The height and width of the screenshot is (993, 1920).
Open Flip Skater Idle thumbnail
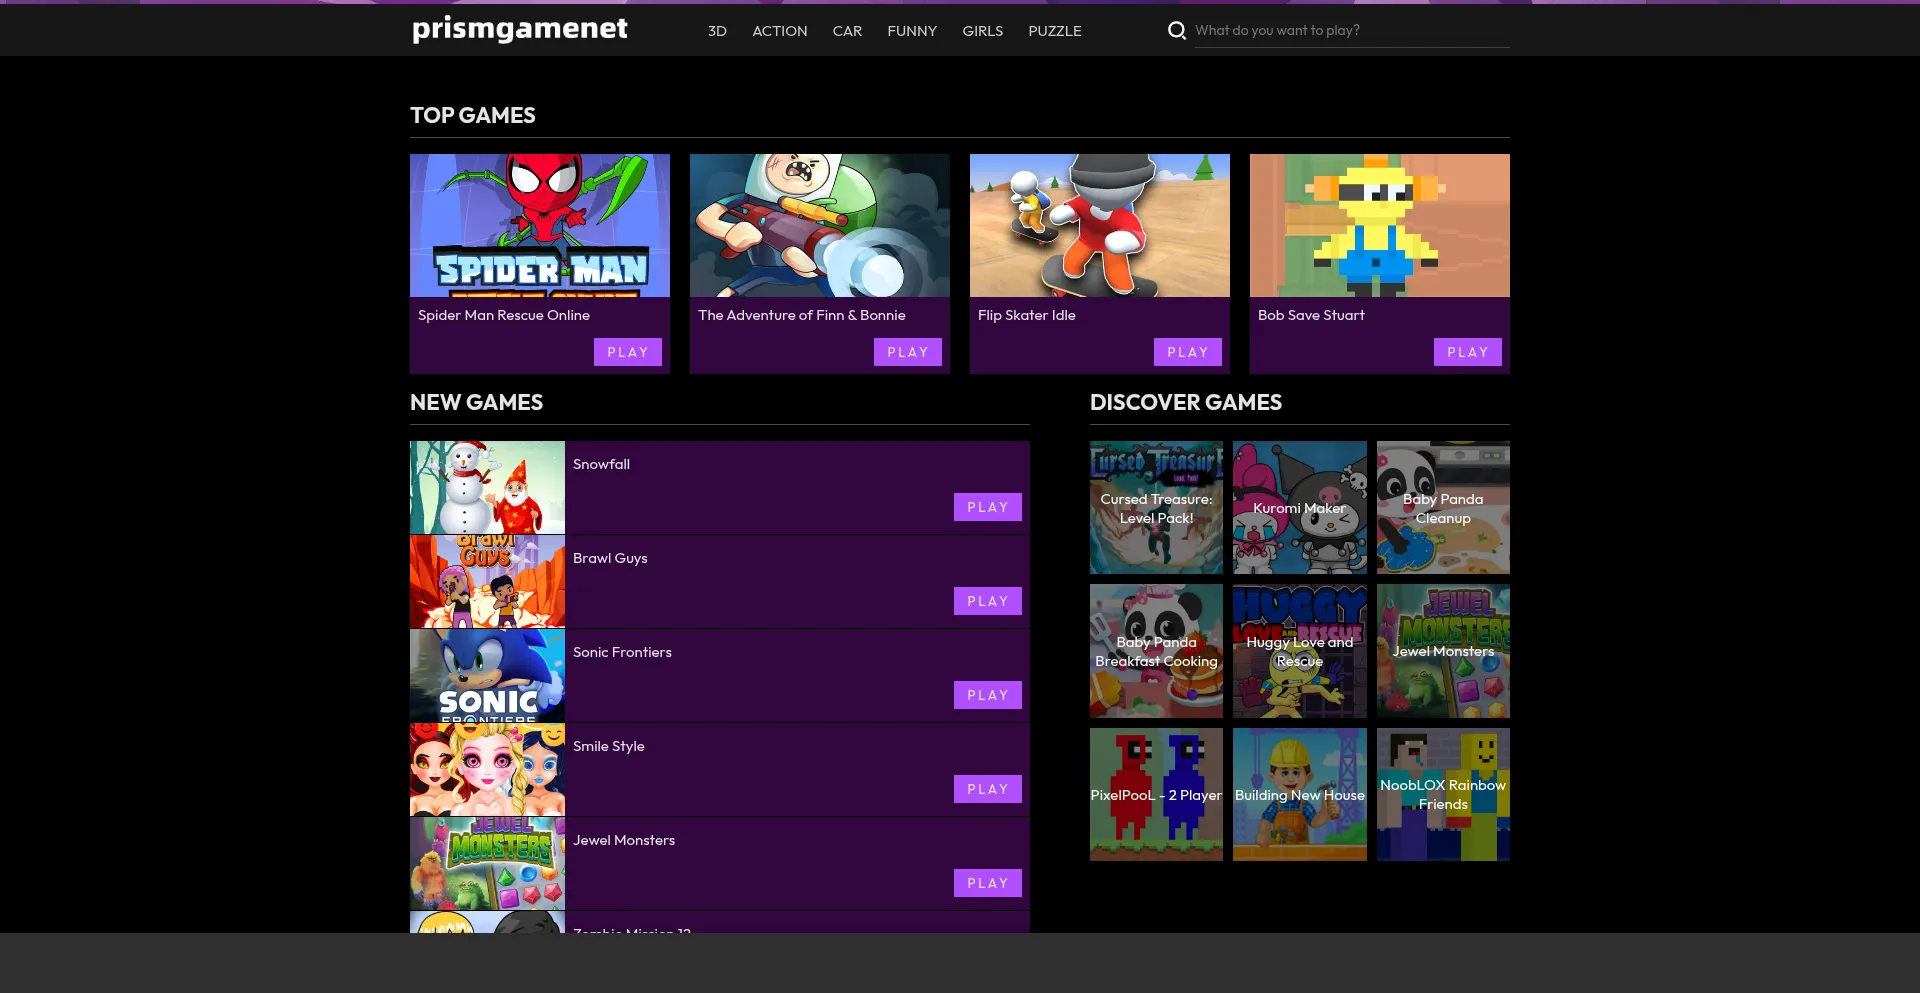coord(1100,225)
